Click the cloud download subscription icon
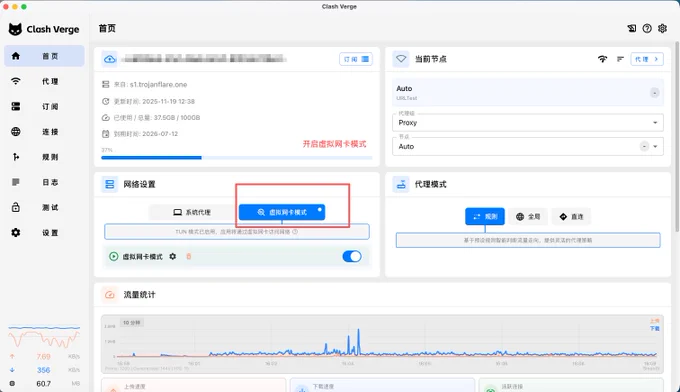The height and width of the screenshot is (392, 680). pyautogui.click(x=110, y=59)
